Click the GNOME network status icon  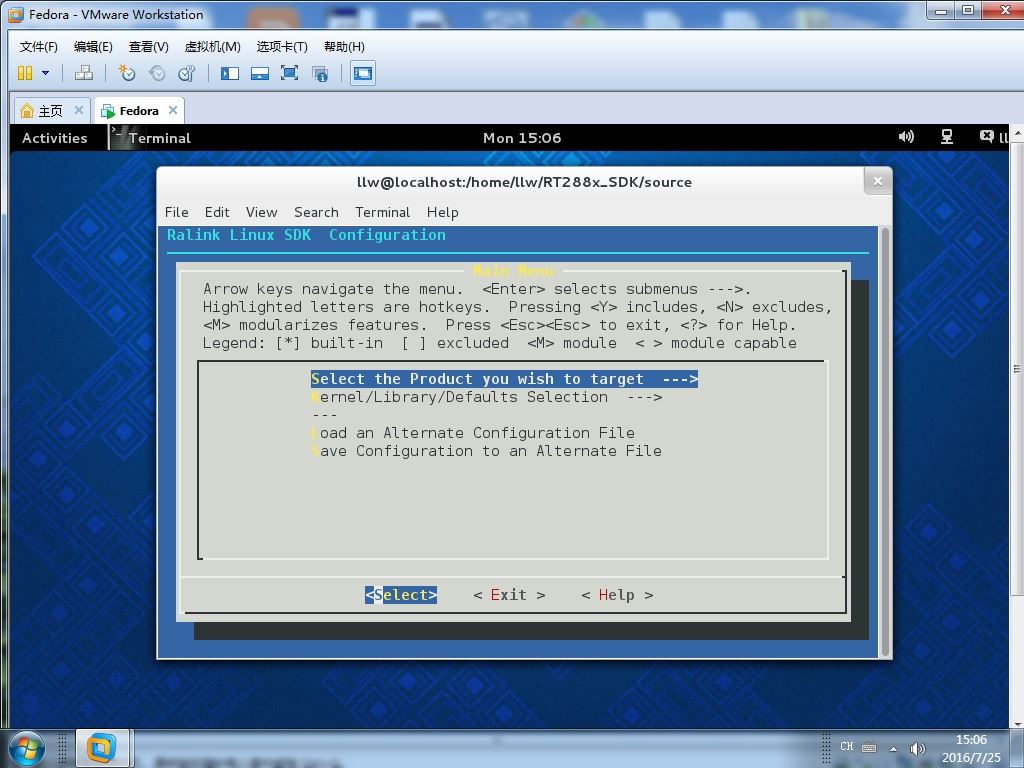click(946, 136)
